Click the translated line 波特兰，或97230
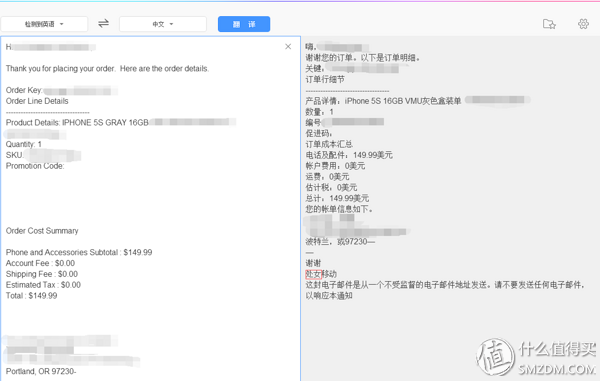This screenshot has height=381, width=600. point(340,241)
